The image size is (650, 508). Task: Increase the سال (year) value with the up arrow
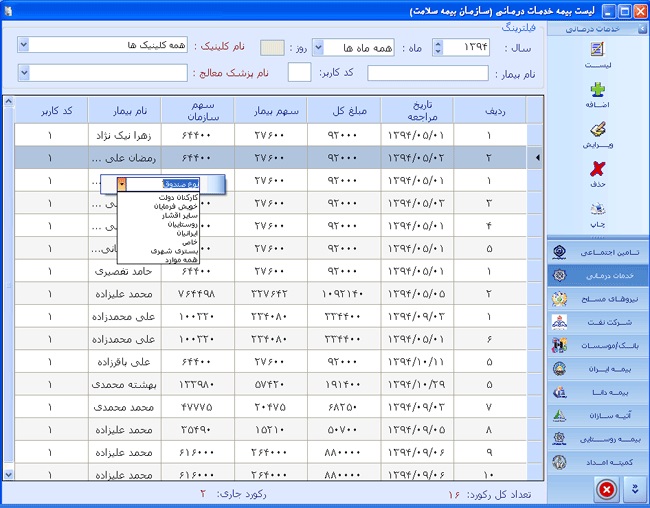pyautogui.click(x=438, y=44)
